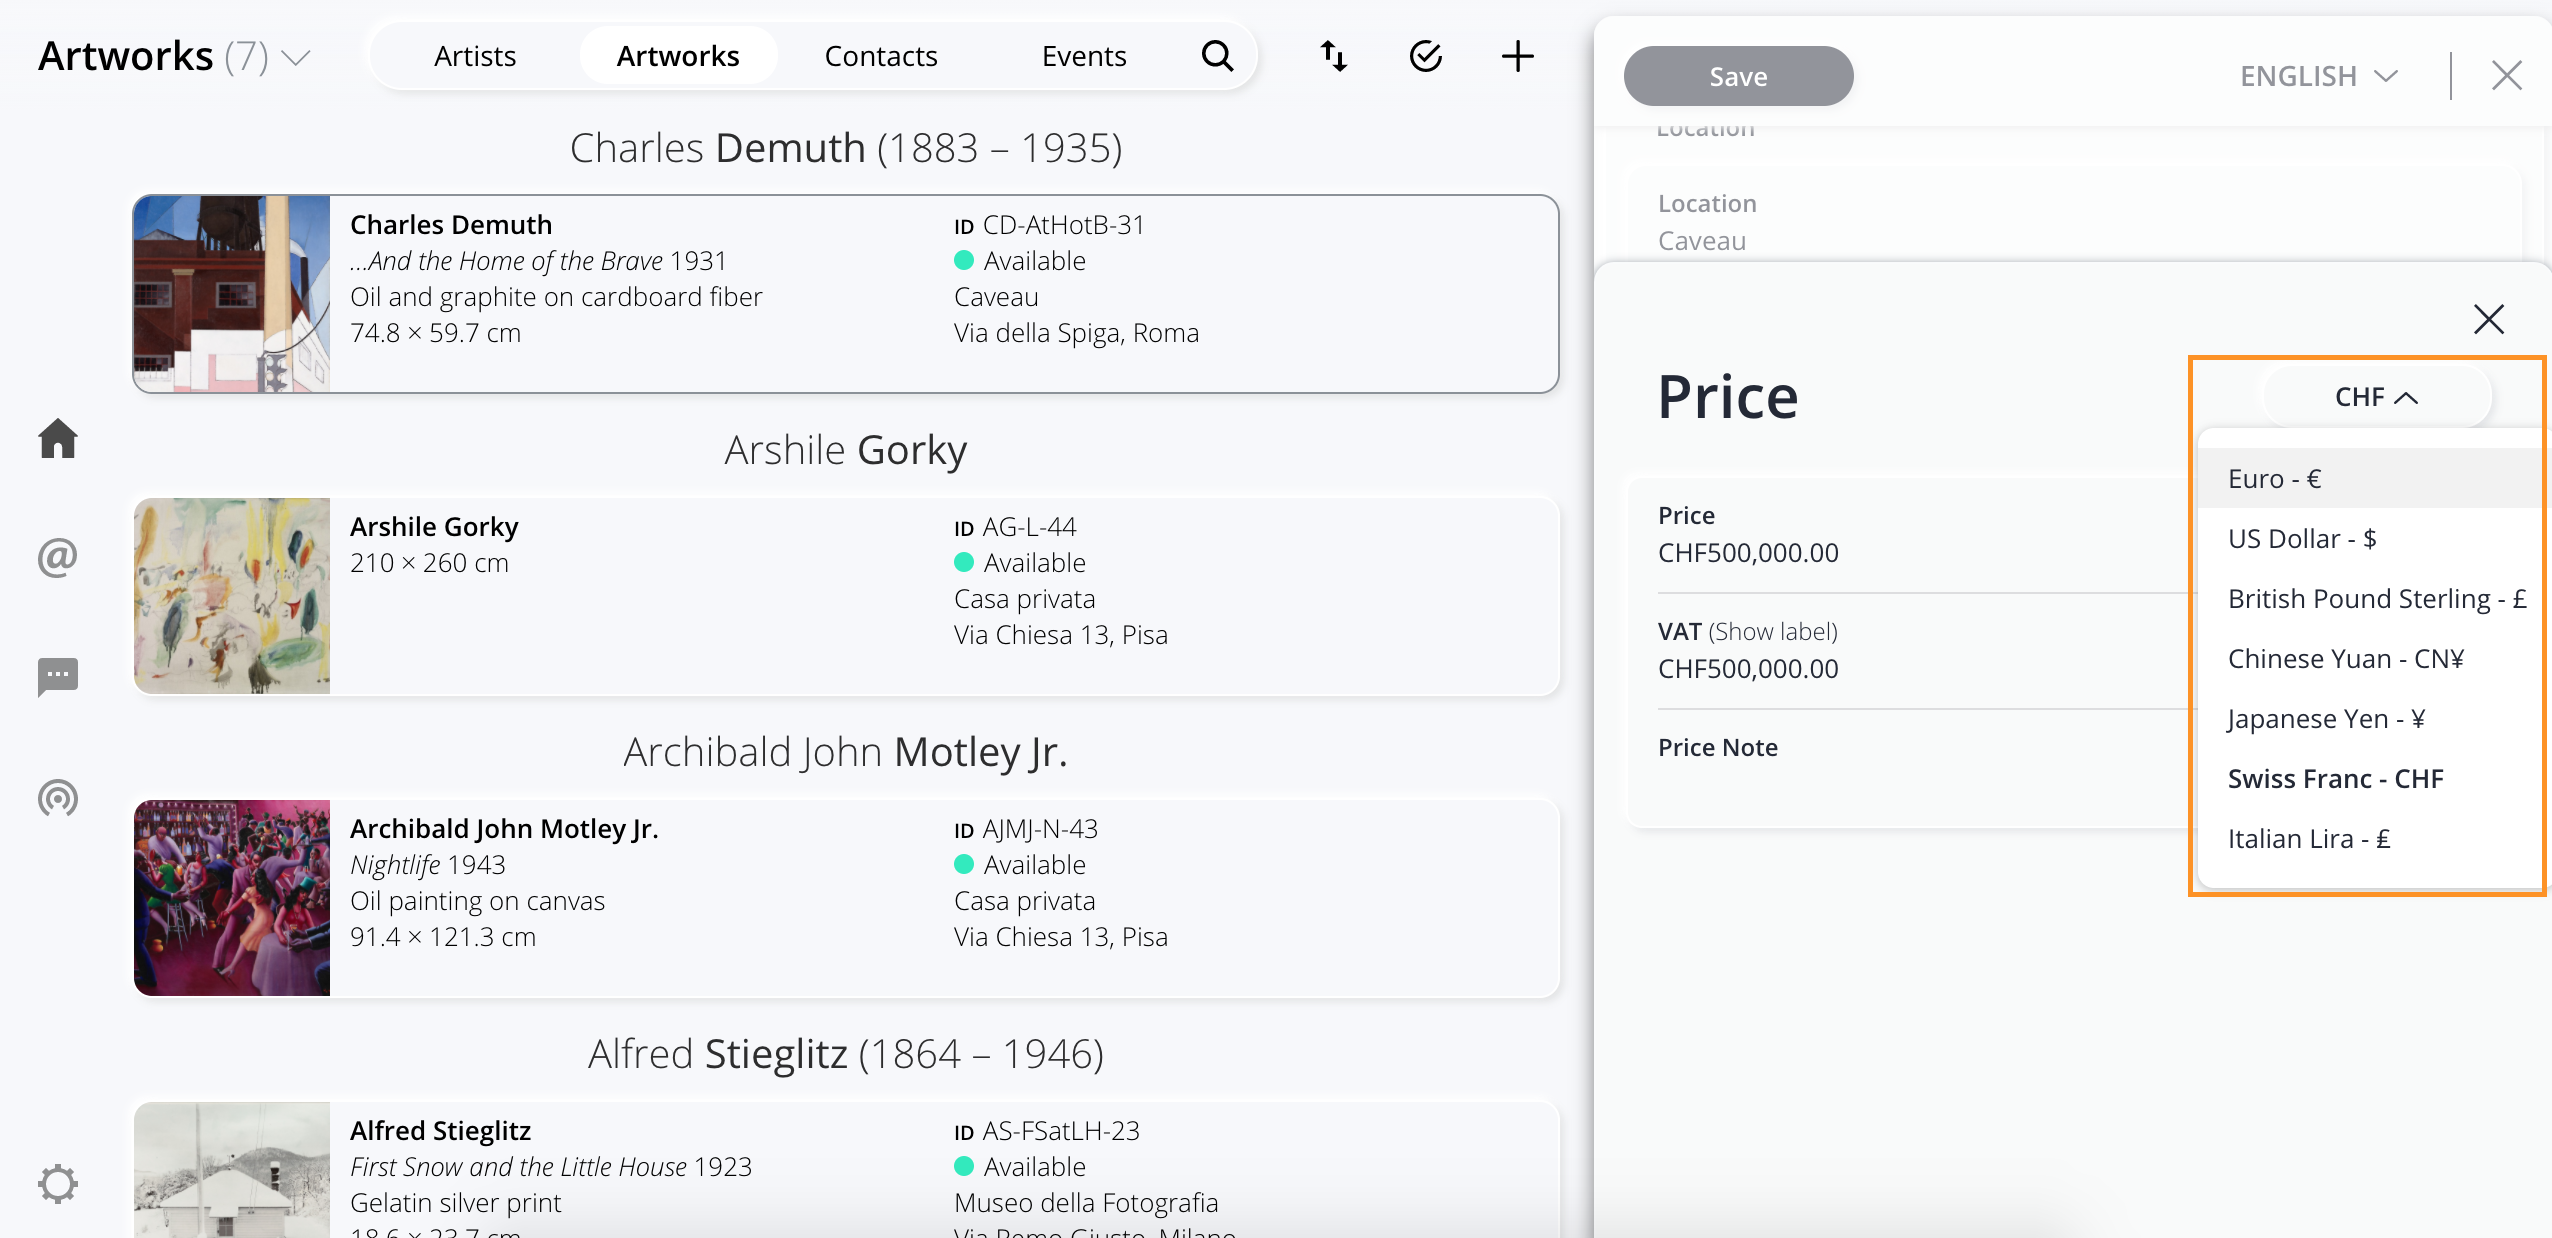Close the Price panel with X

click(x=2488, y=319)
